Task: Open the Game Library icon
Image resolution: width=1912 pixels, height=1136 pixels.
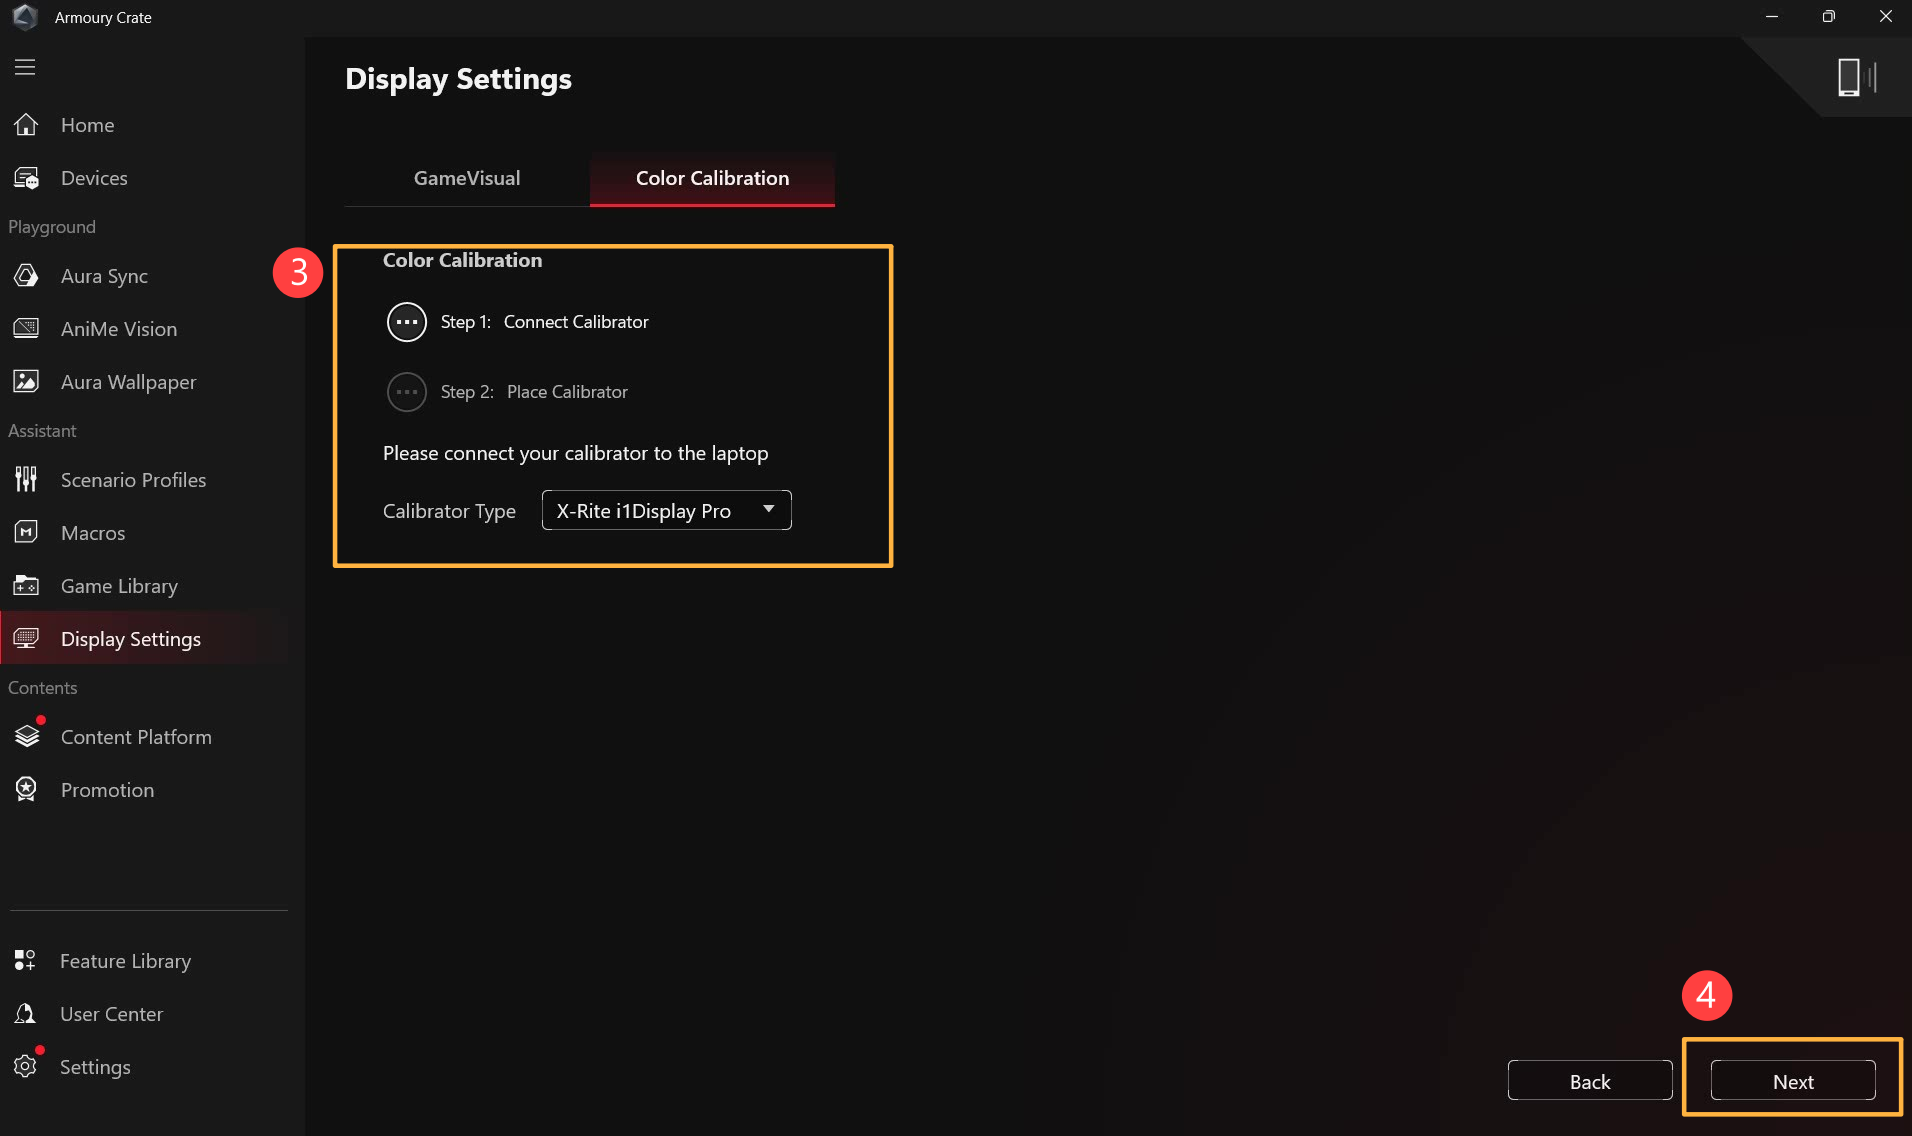Action: coord(26,586)
